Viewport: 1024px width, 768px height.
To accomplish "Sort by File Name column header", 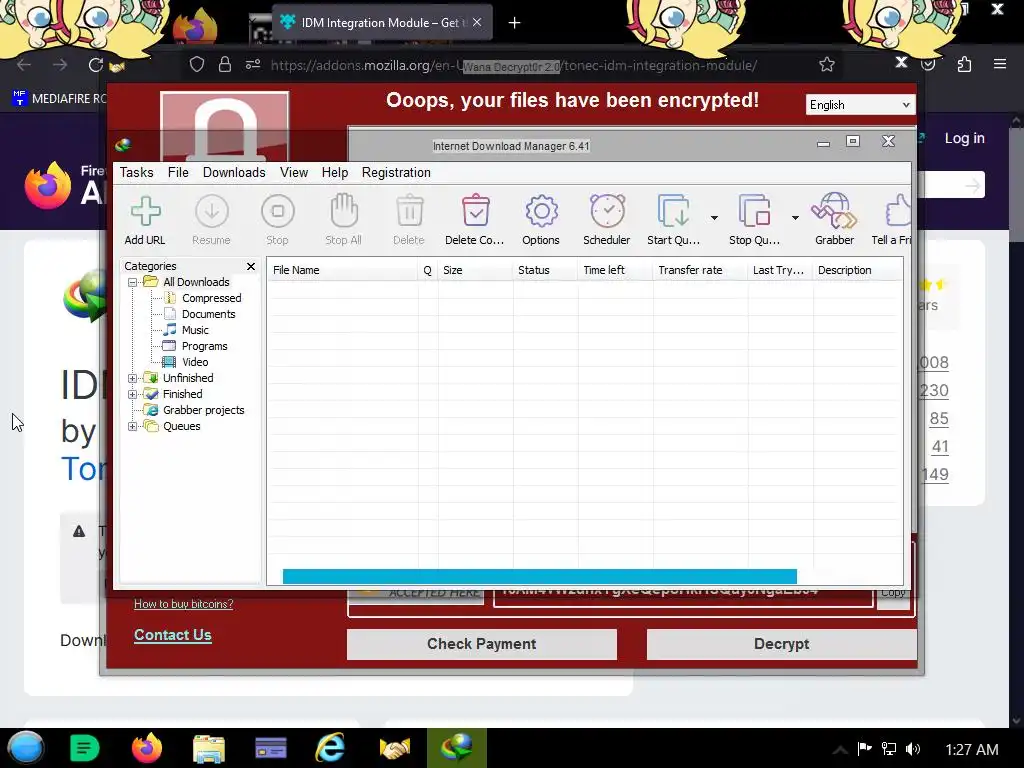I will point(343,270).
